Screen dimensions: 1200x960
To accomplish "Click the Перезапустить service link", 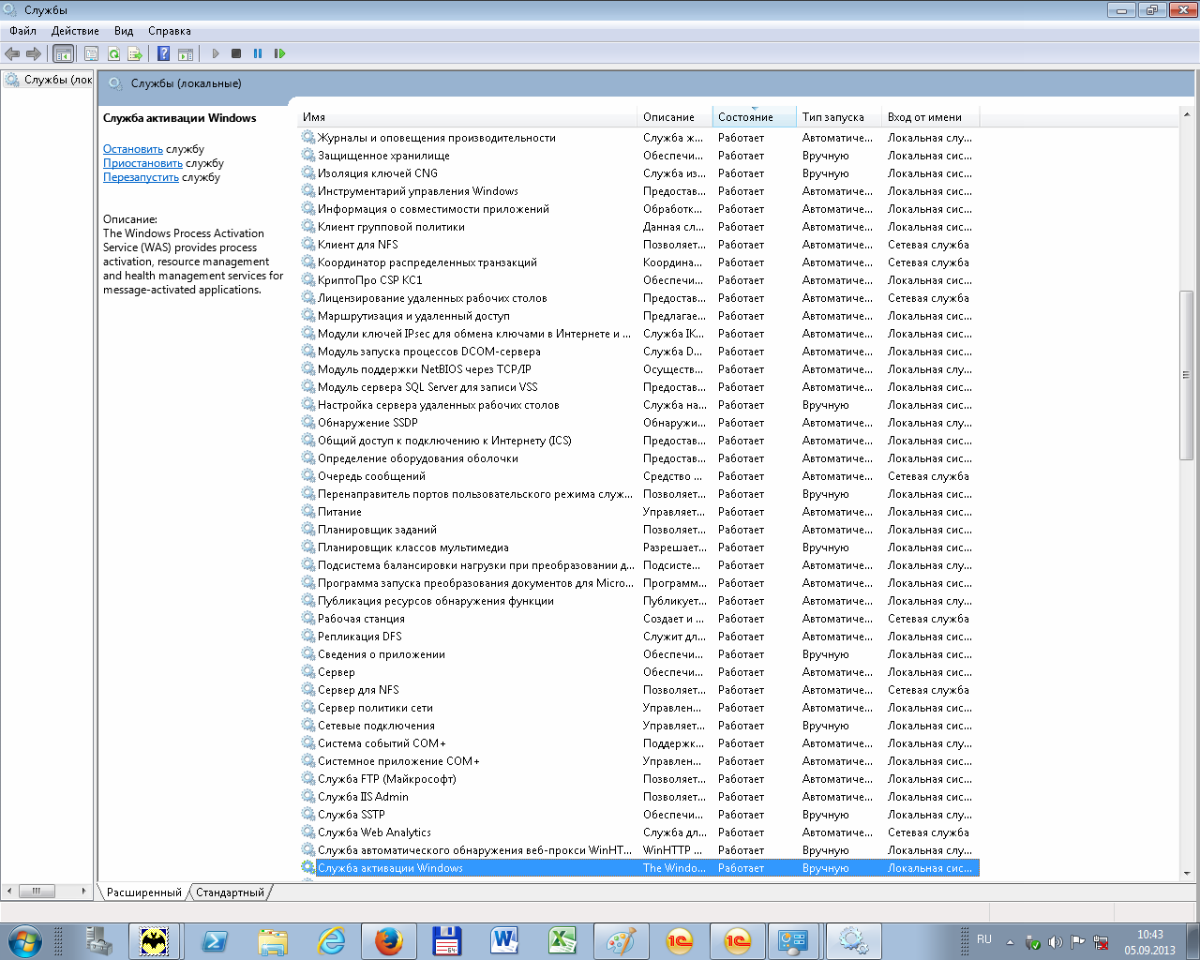I will [x=141, y=177].
